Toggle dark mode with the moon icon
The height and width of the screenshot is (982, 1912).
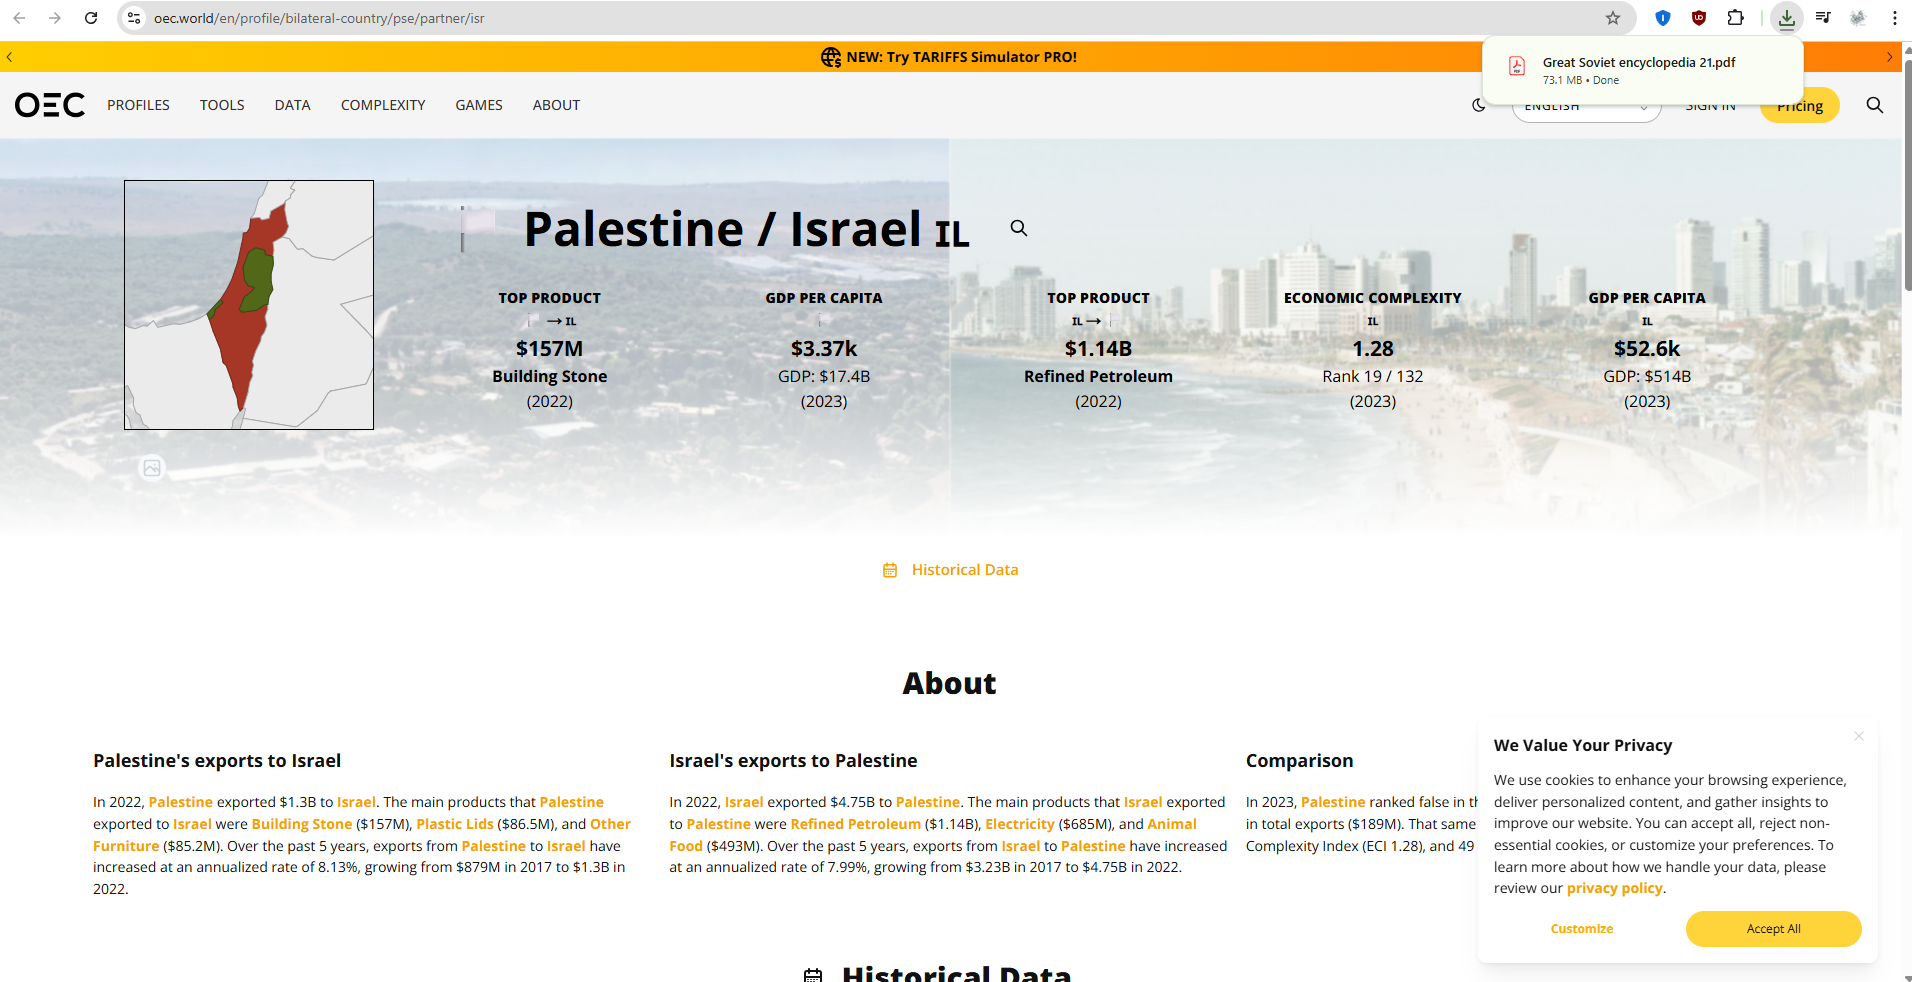click(x=1479, y=105)
